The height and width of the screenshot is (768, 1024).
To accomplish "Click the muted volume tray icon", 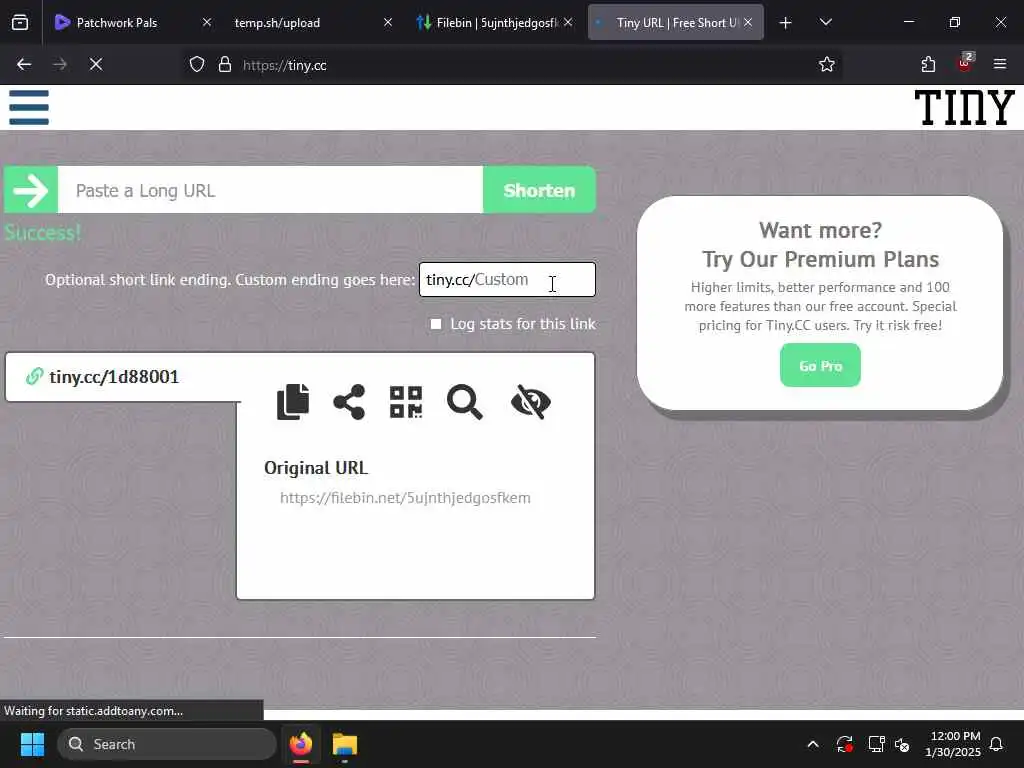I will 903,744.
